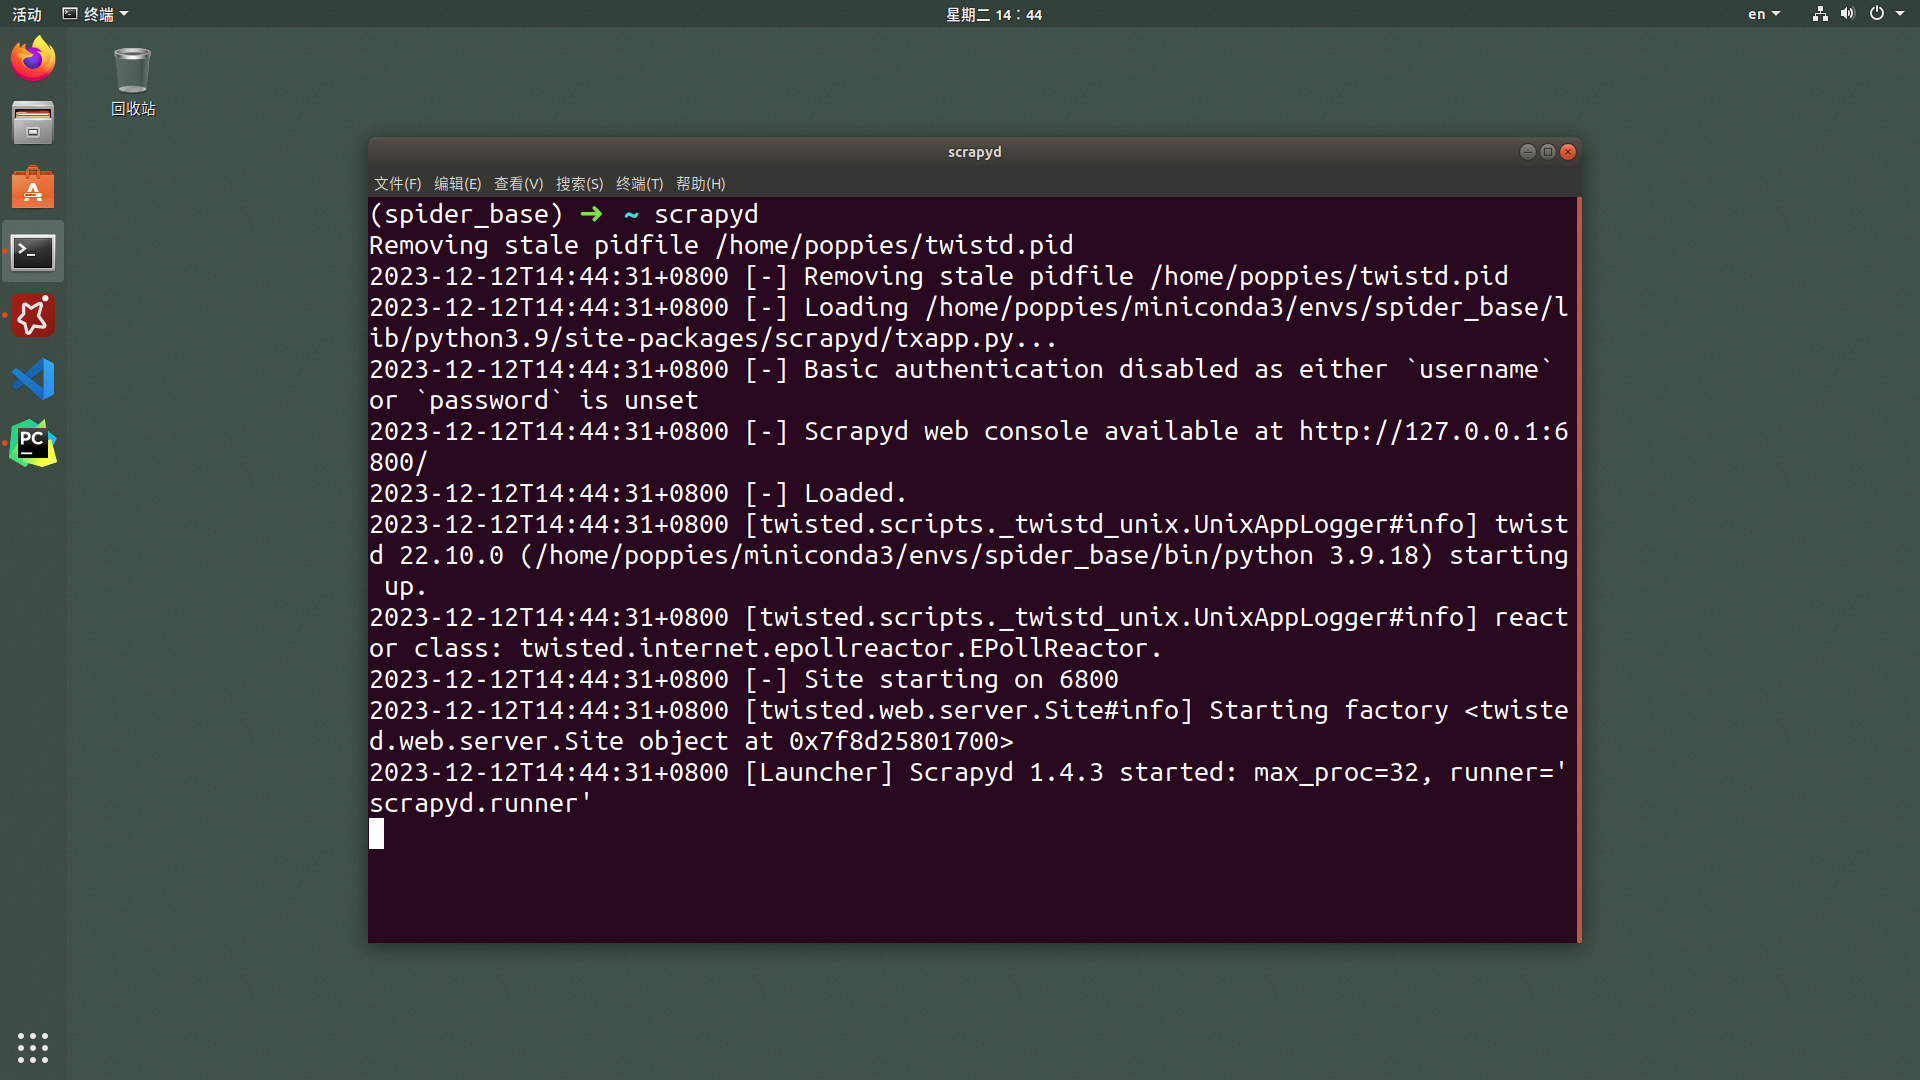This screenshot has width=1920, height=1080.
Task: Click the 回收站 label under trash icon
Action: (x=133, y=109)
